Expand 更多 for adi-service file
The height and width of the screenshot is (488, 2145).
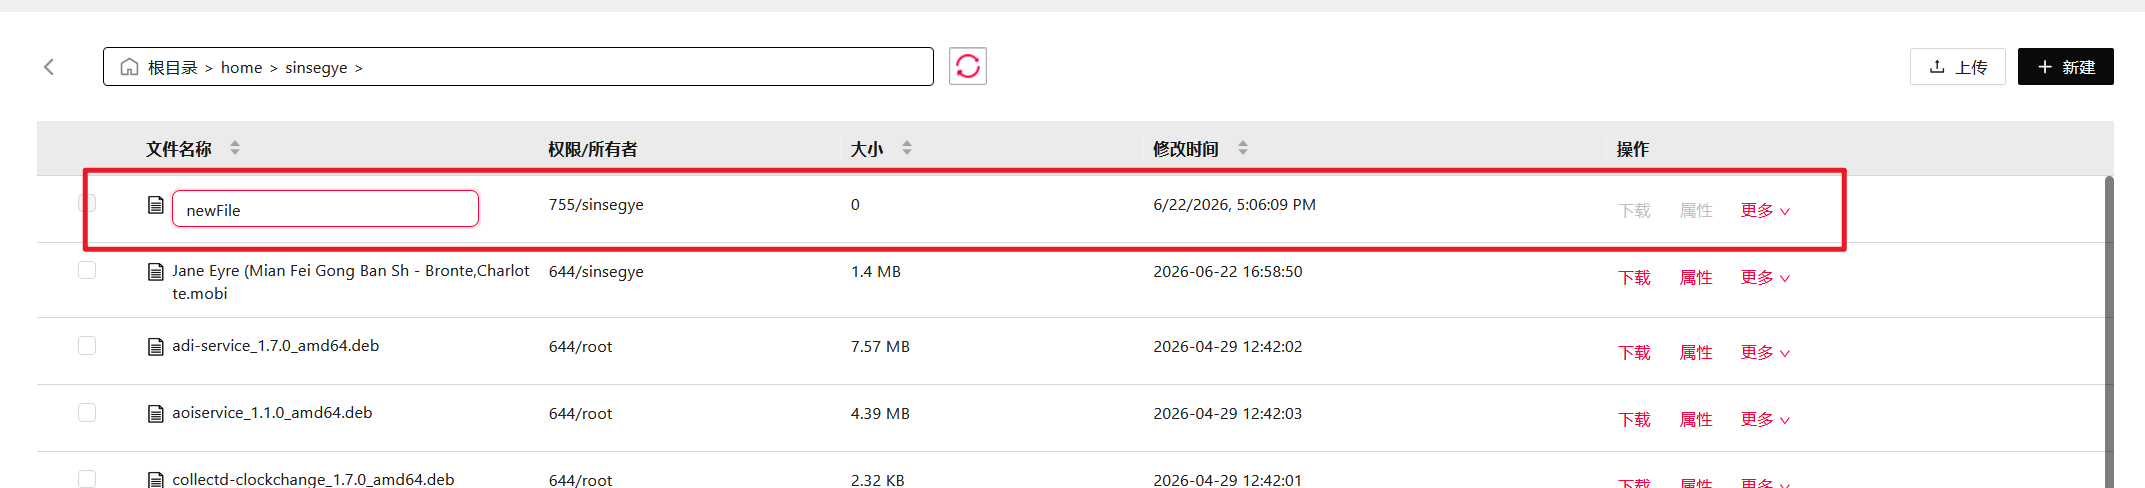tap(1765, 352)
